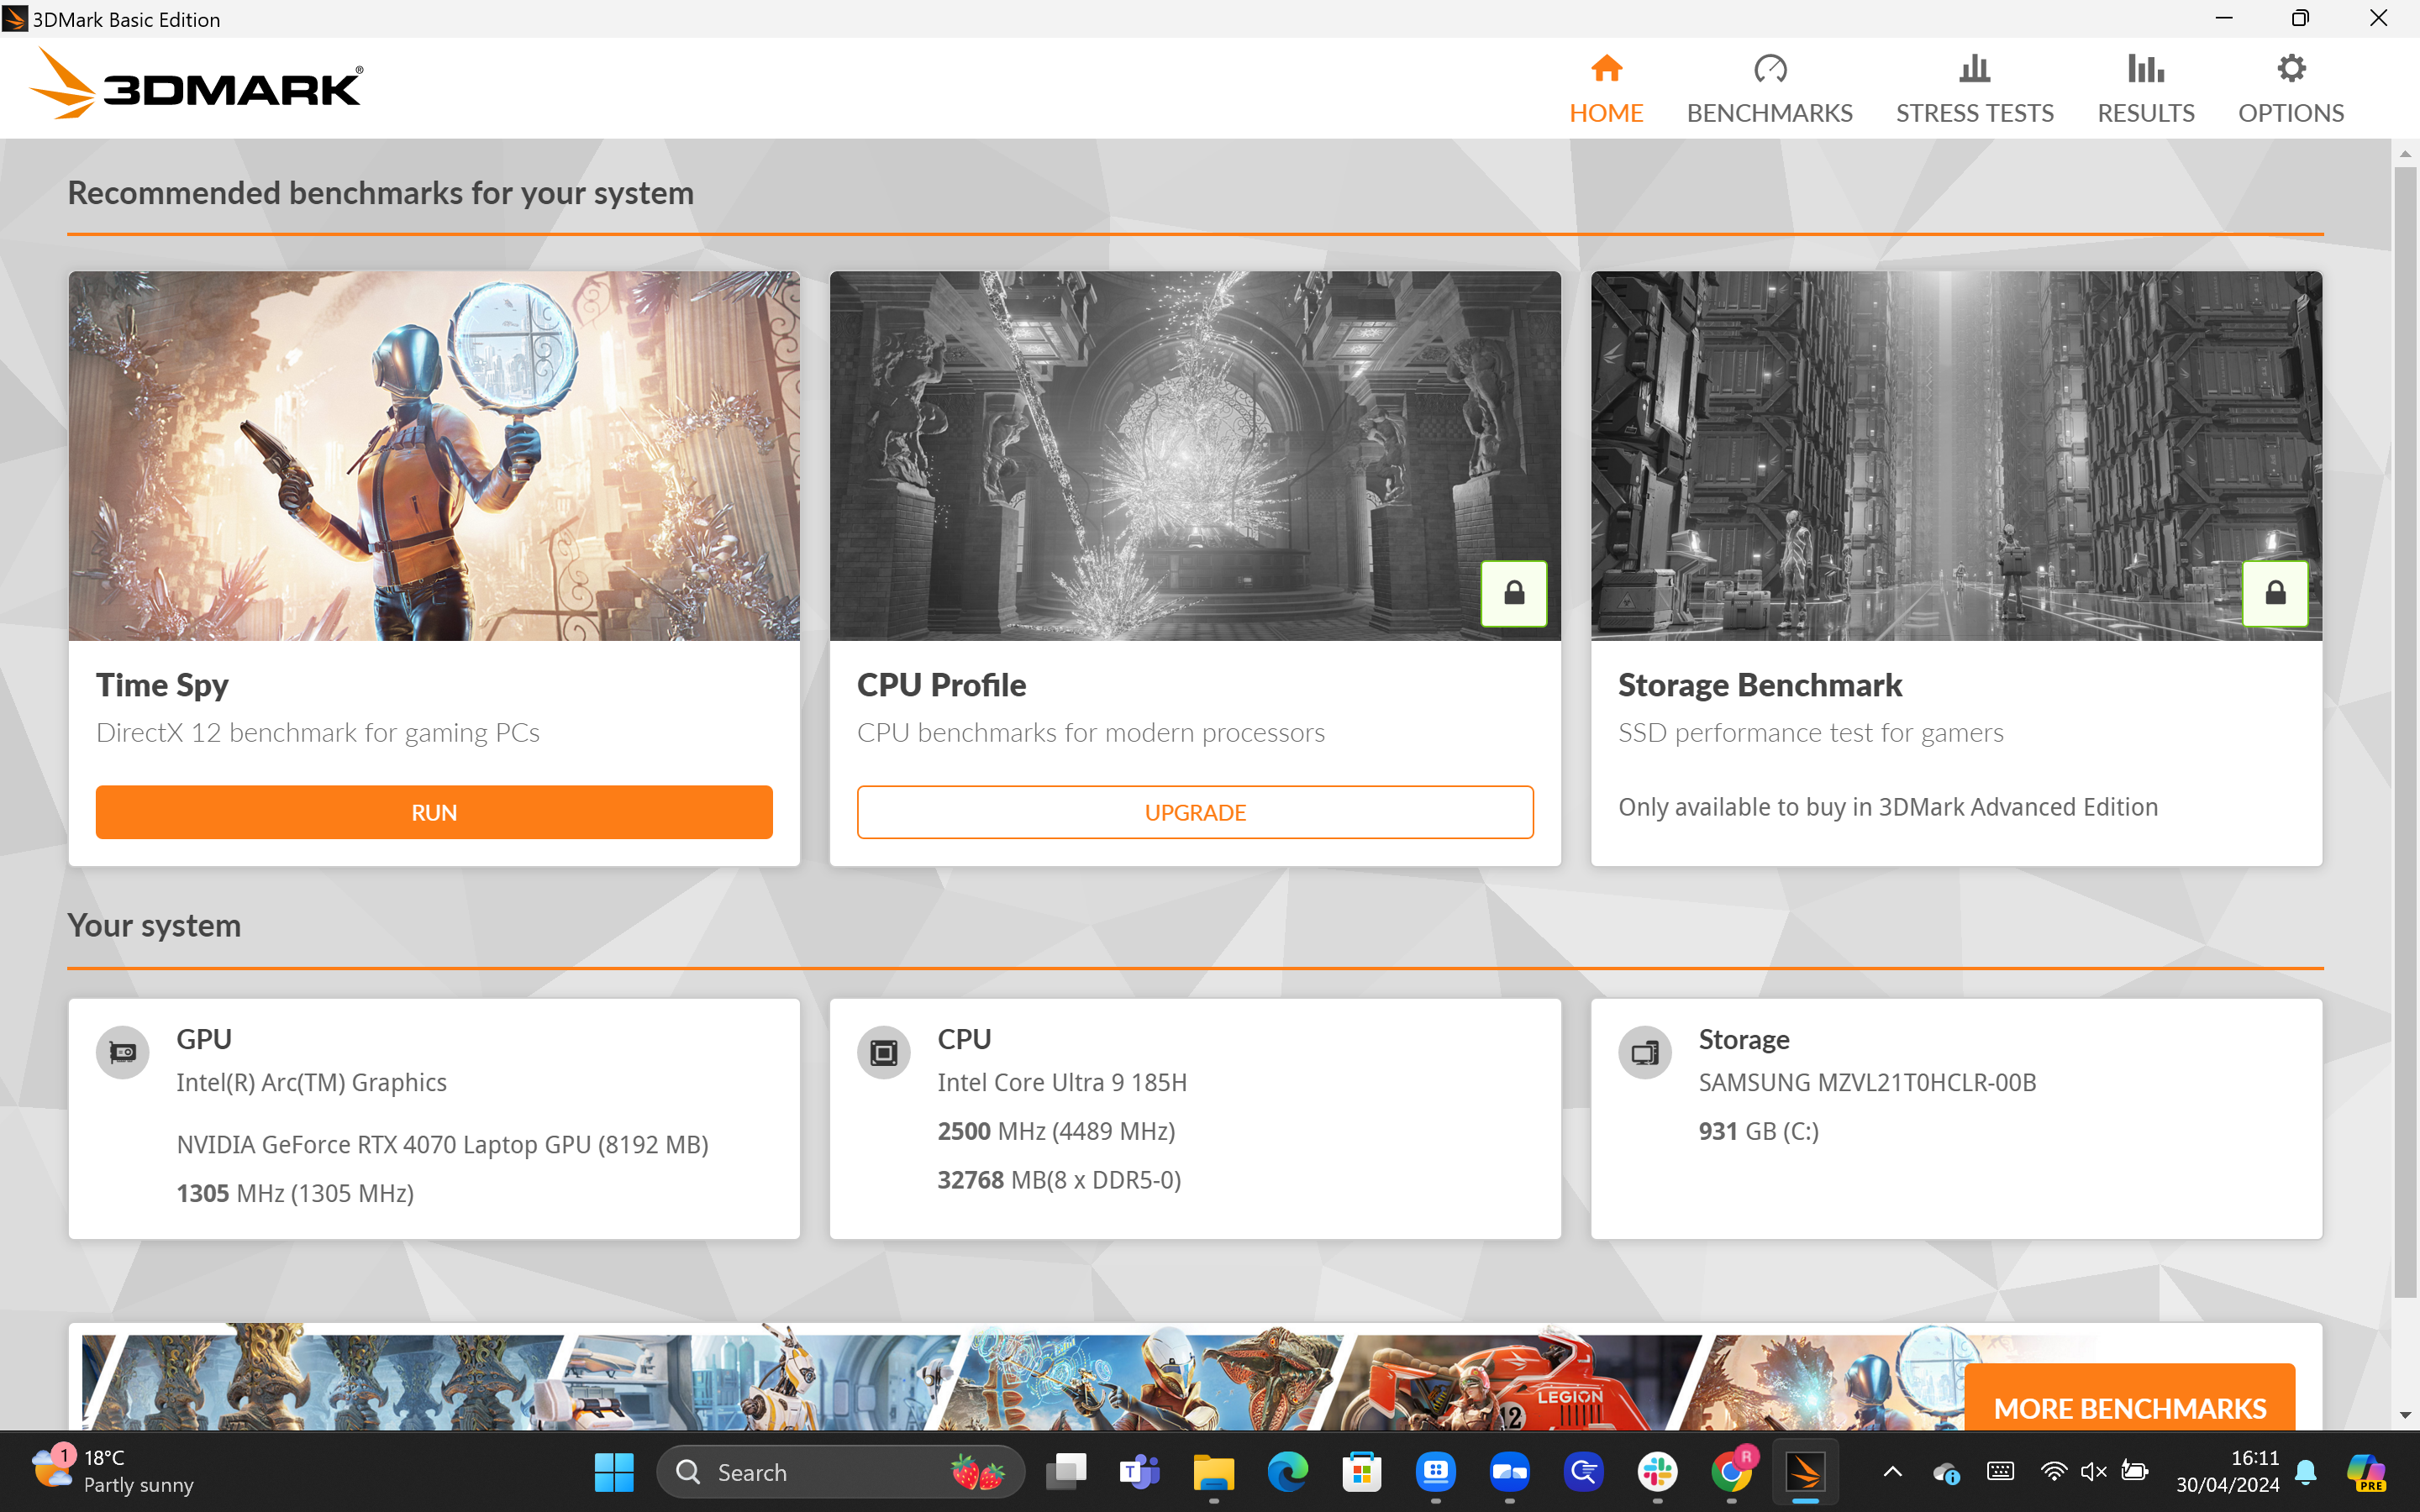
Task: Open the clock showing 16:11
Action: (x=2227, y=1471)
